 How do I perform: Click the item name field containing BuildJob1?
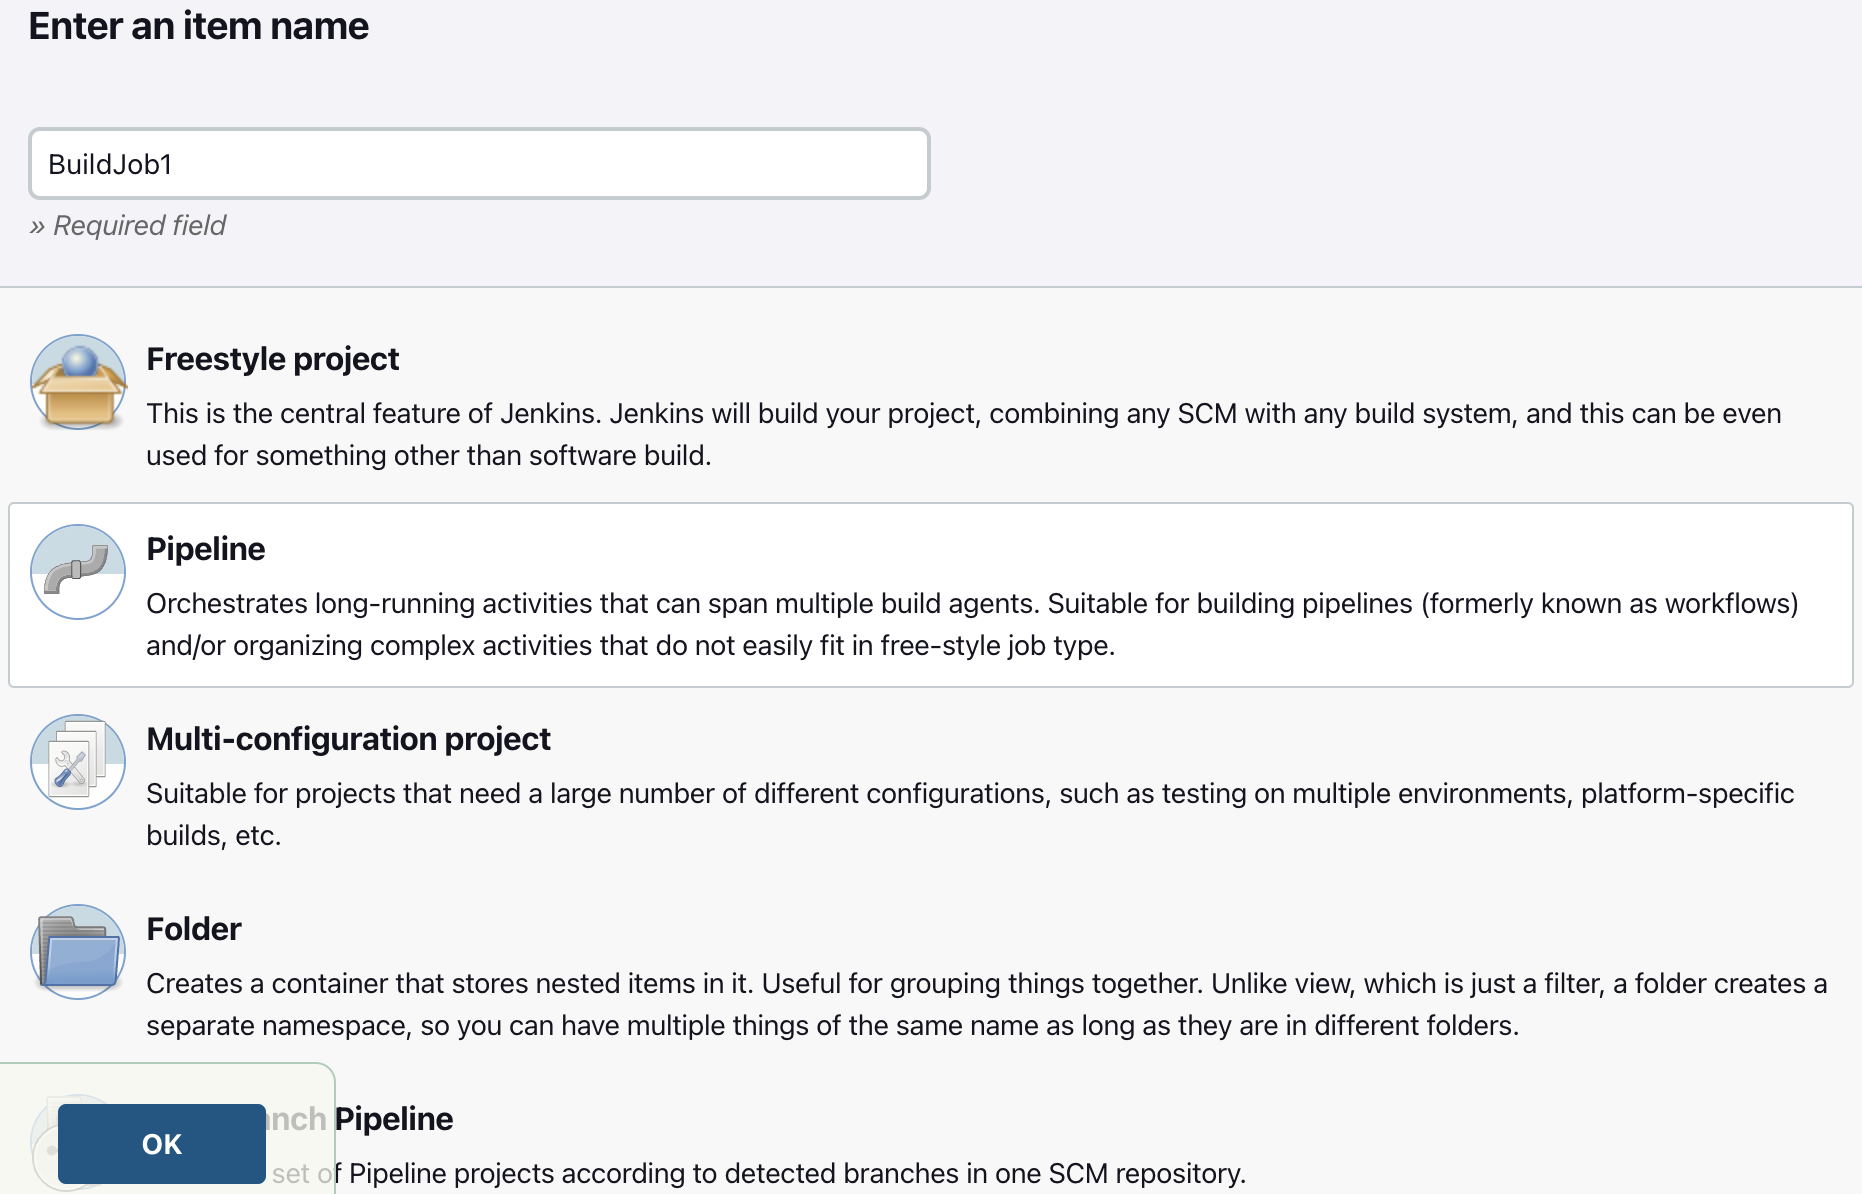[478, 163]
